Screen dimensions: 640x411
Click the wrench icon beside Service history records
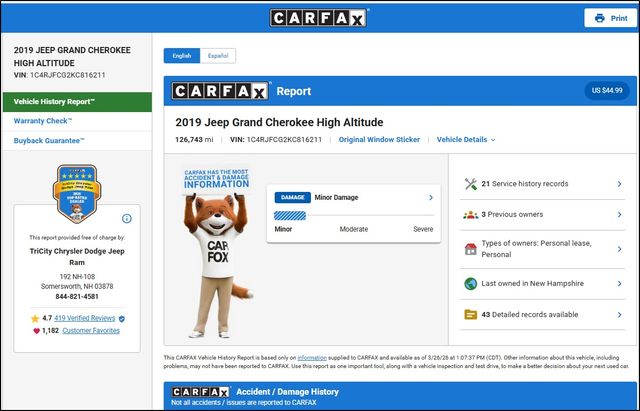pos(471,184)
